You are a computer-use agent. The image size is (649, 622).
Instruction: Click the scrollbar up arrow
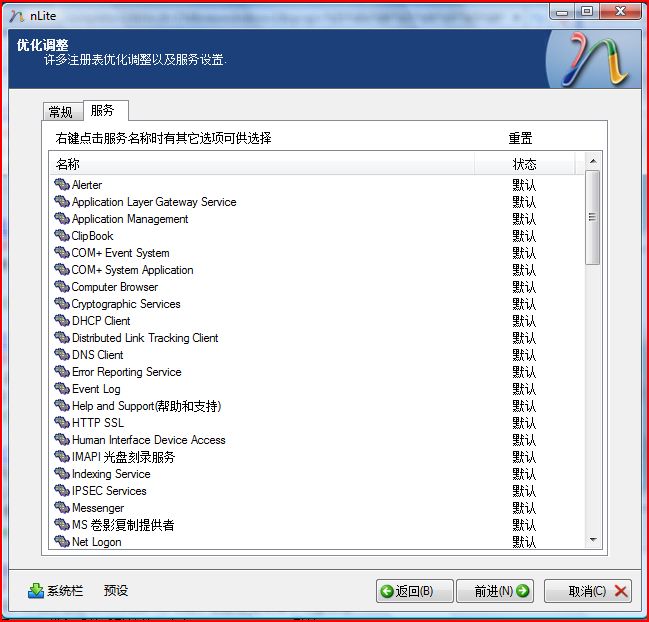point(593,161)
